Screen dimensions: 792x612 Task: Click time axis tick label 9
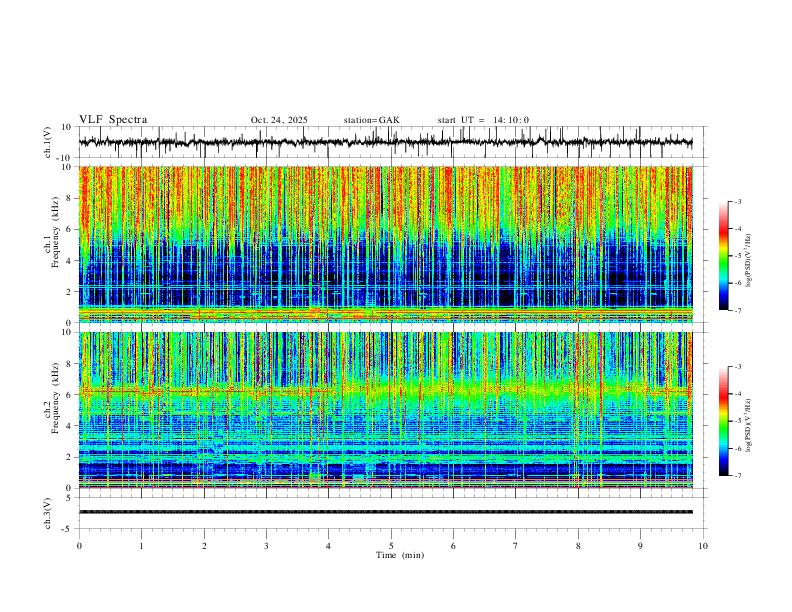(x=640, y=546)
